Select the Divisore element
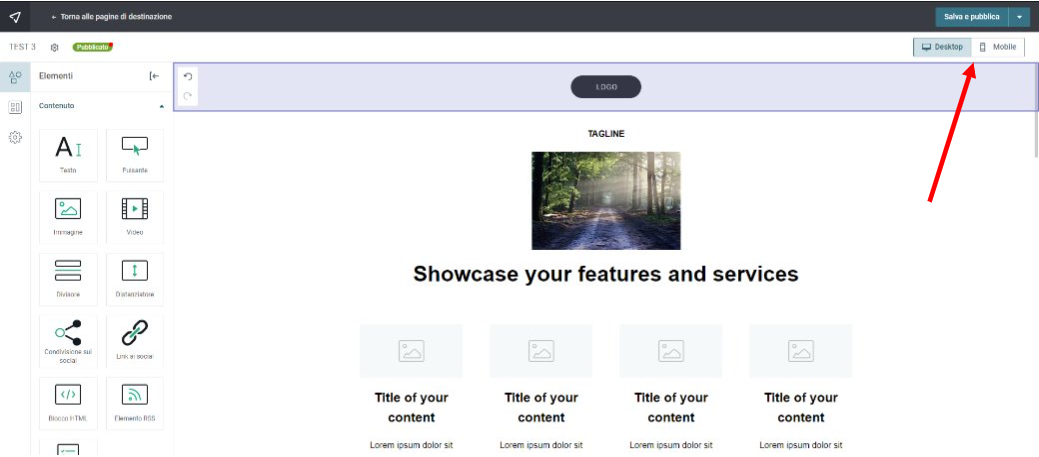This screenshot has height=457, width=1039. click(x=68, y=279)
